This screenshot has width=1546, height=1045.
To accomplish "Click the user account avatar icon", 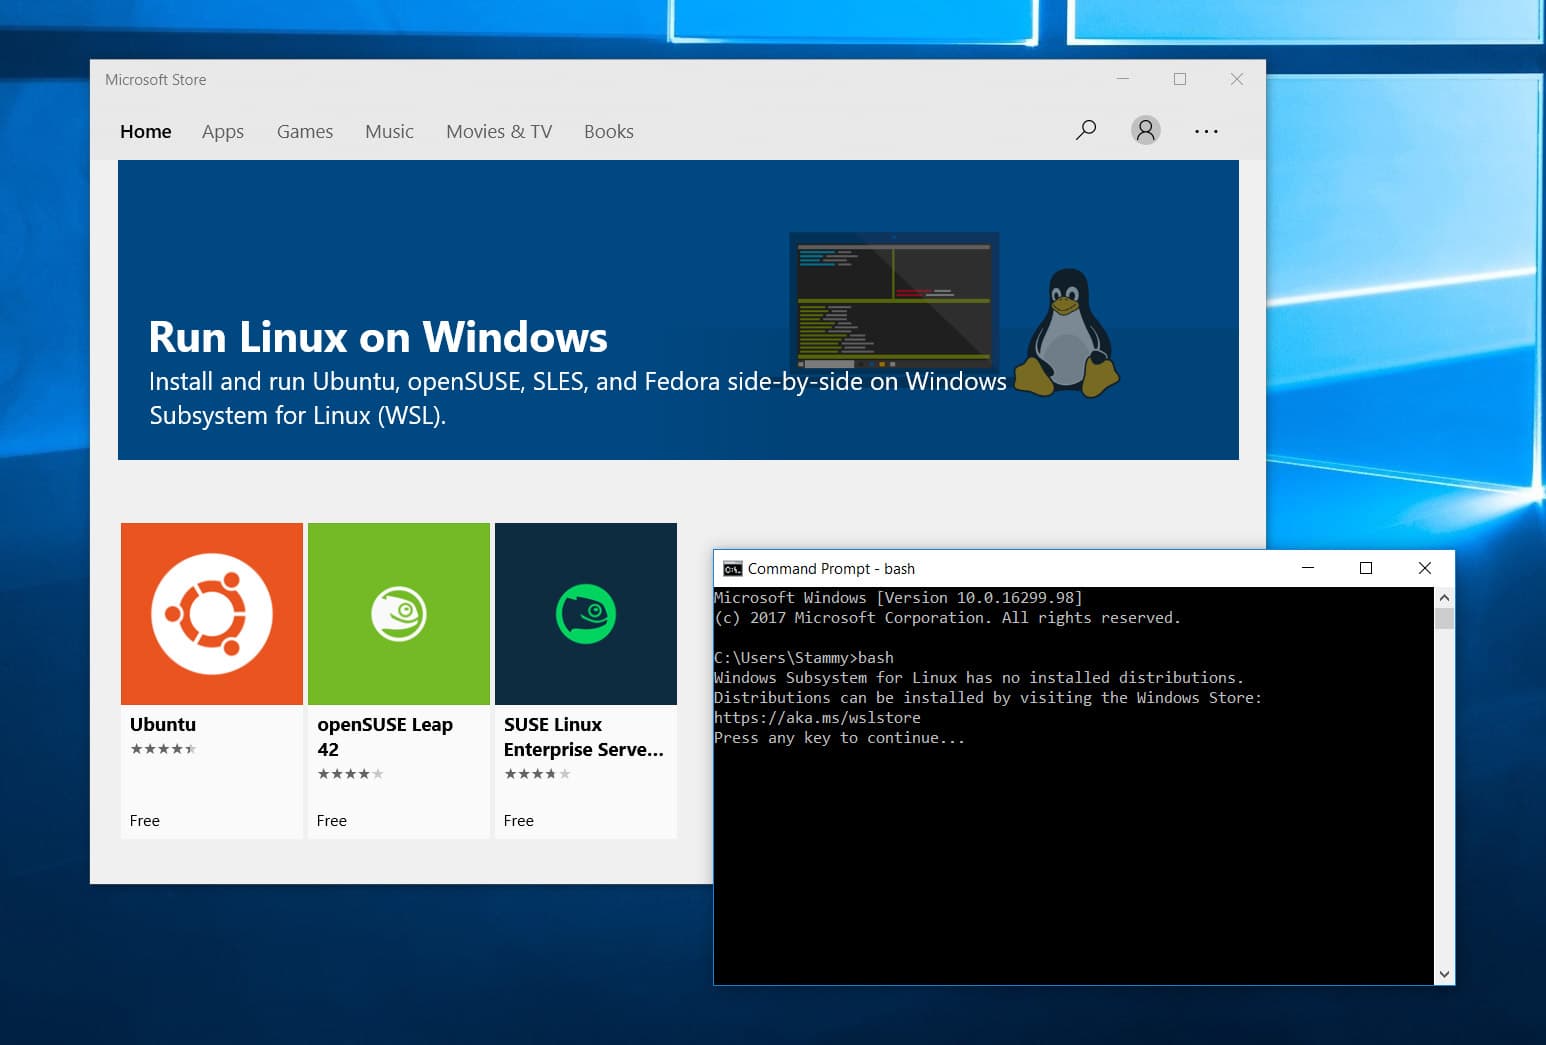I will (x=1146, y=130).
